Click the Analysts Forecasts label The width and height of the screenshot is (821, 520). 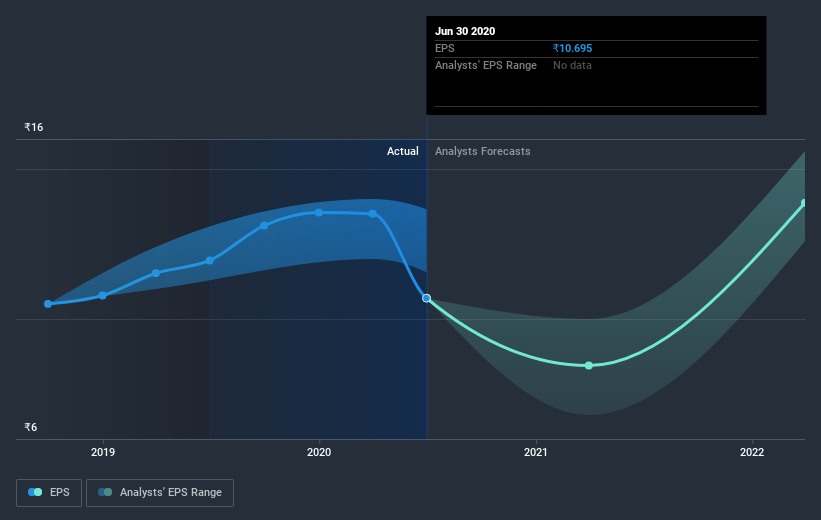click(483, 151)
